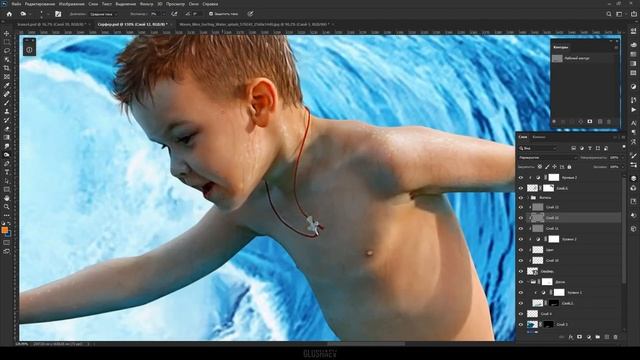Create a new group folder icon
Screen dimensions: 640x360
598,337
